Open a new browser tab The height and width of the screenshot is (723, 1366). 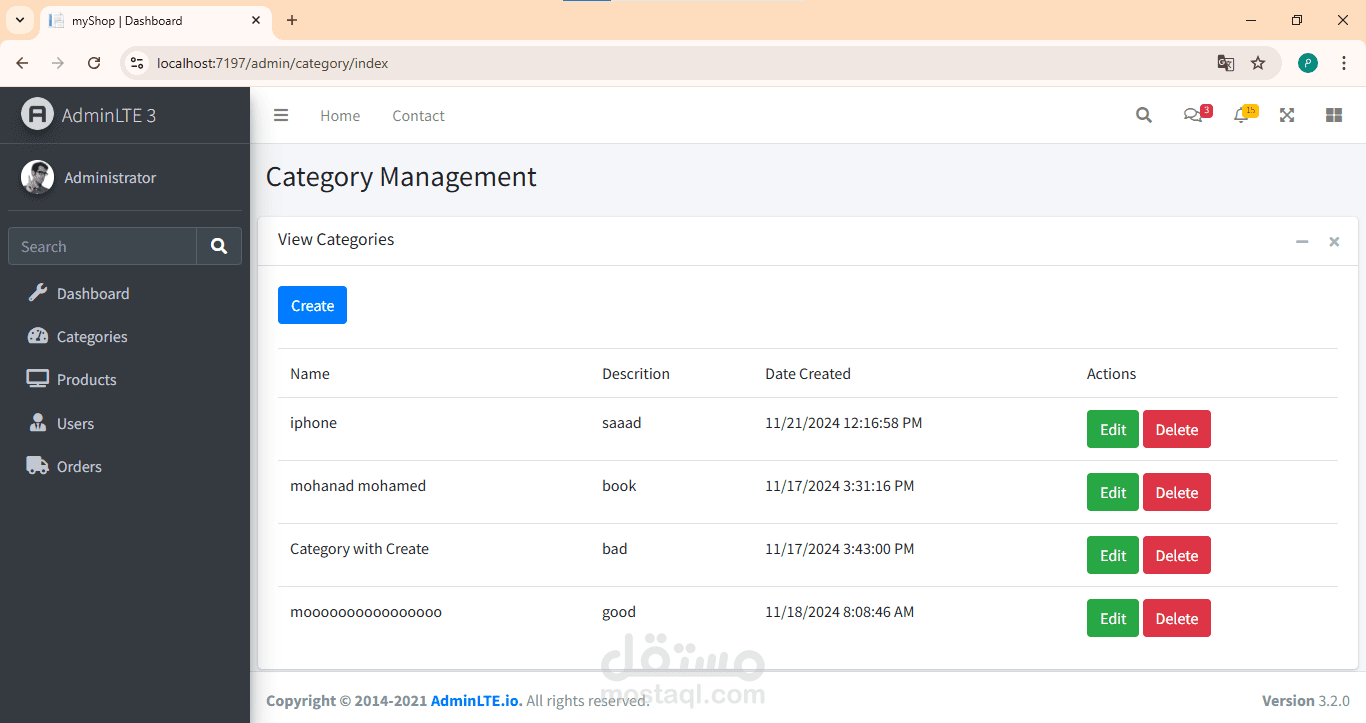[292, 20]
